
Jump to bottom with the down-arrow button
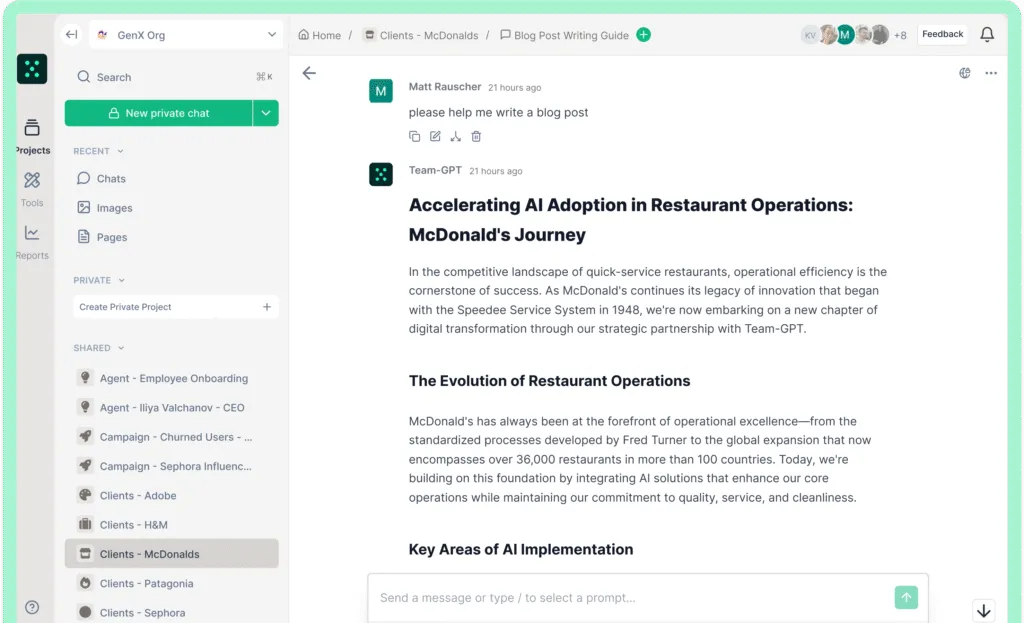(984, 611)
